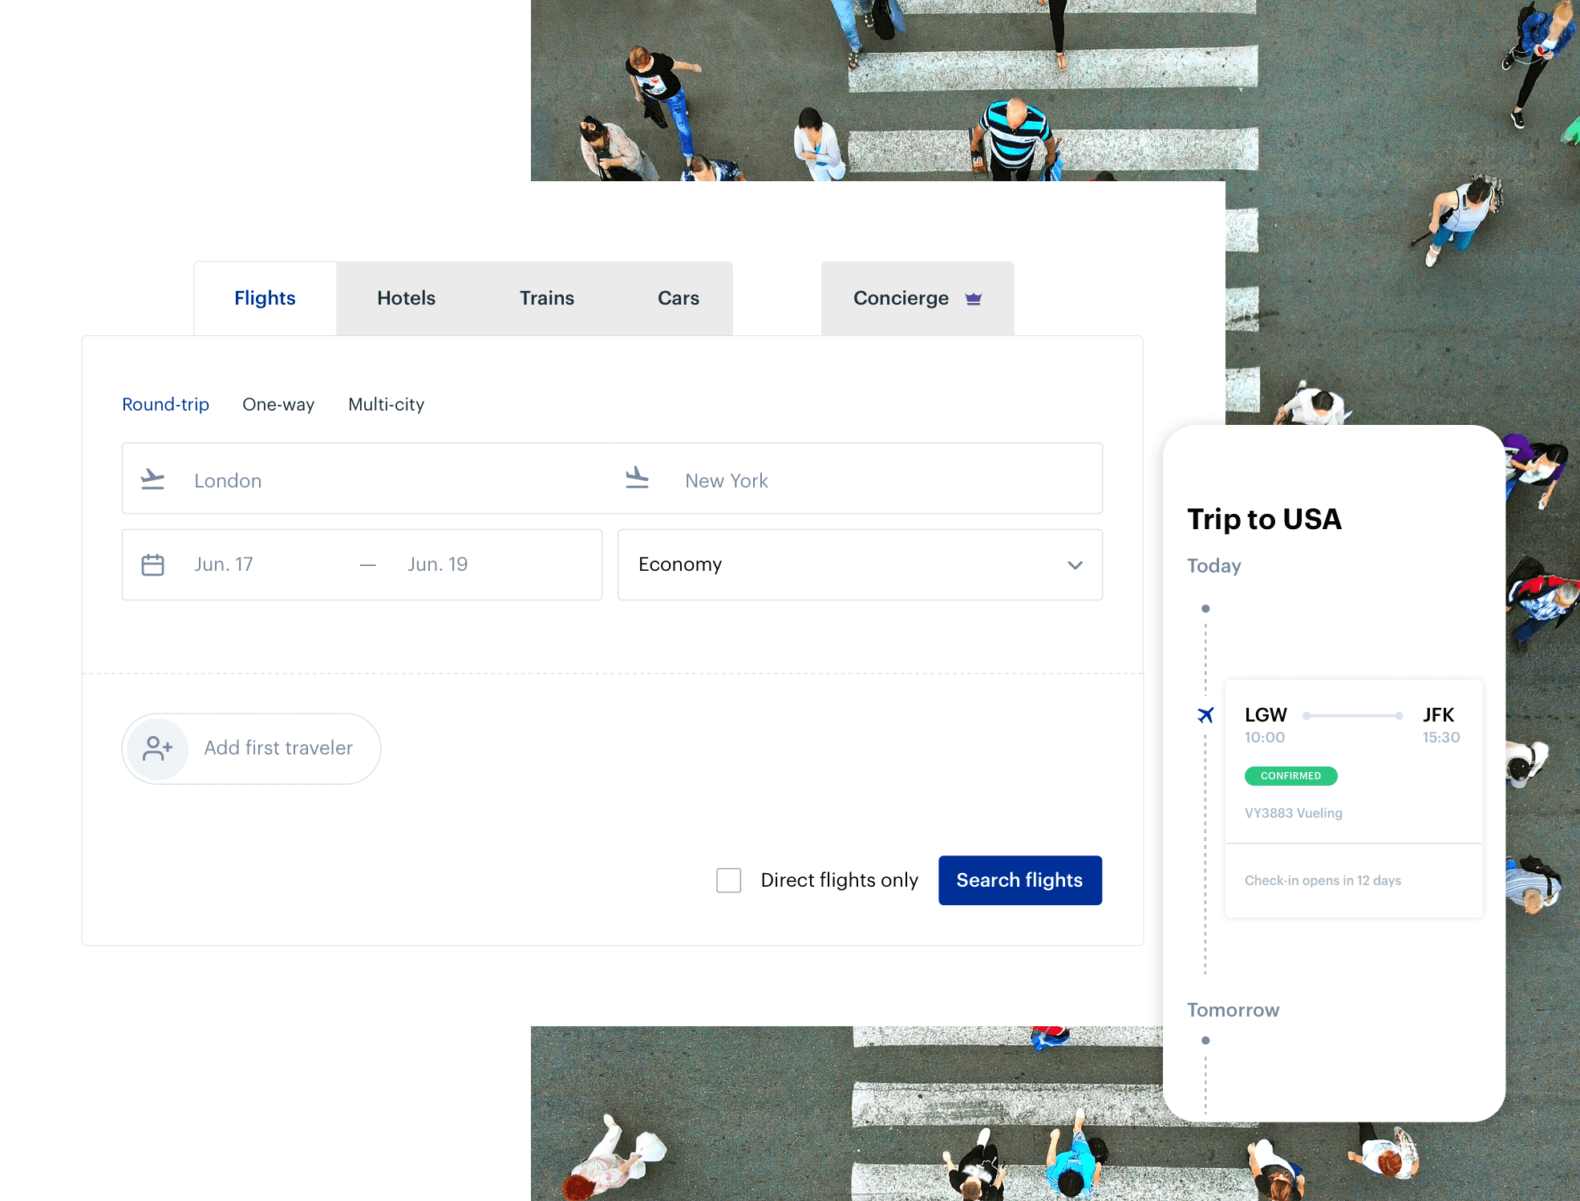
Task: Click Check-in opens in 12 days
Action: coord(1322,881)
